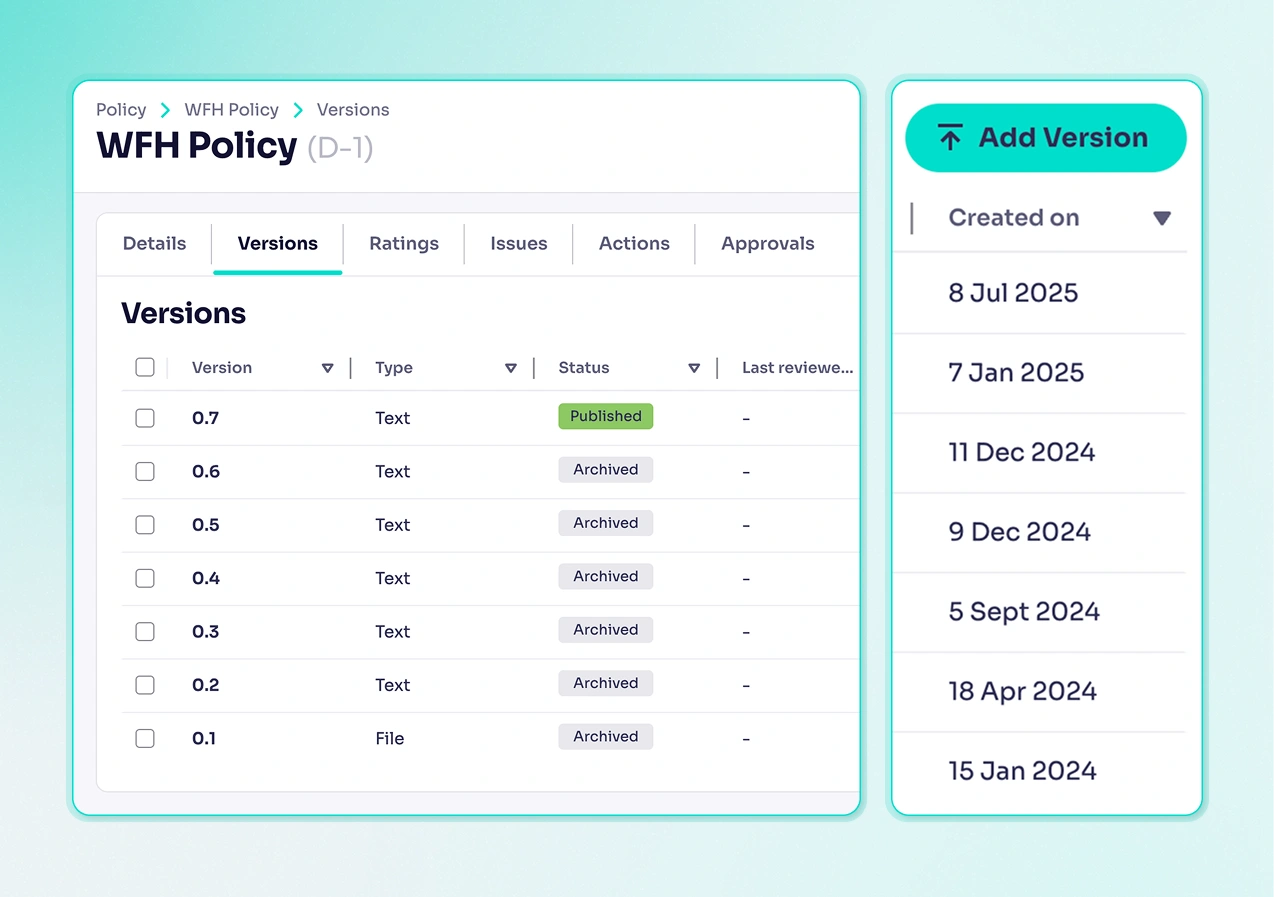Switch to the Ratings tab

(x=403, y=243)
